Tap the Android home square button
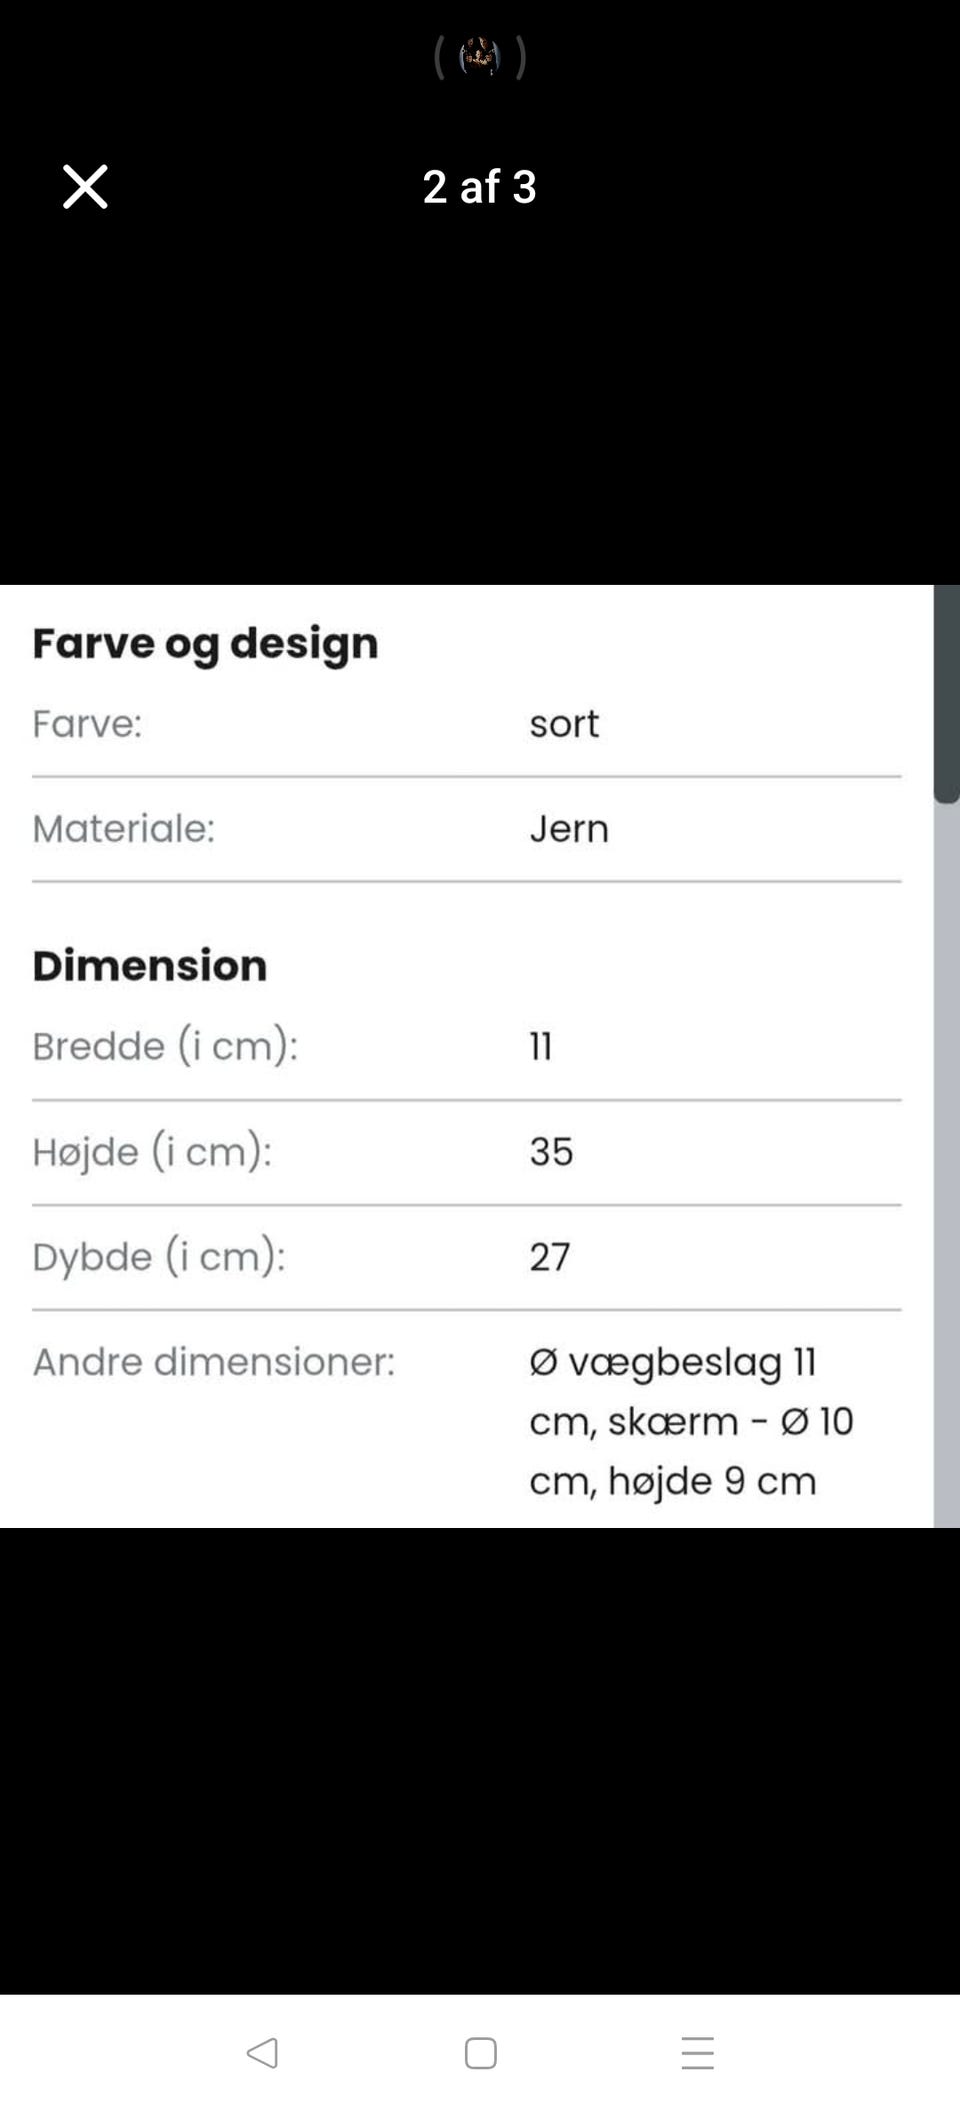Image resolution: width=960 pixels, height=2112 pixels. 480,2053
